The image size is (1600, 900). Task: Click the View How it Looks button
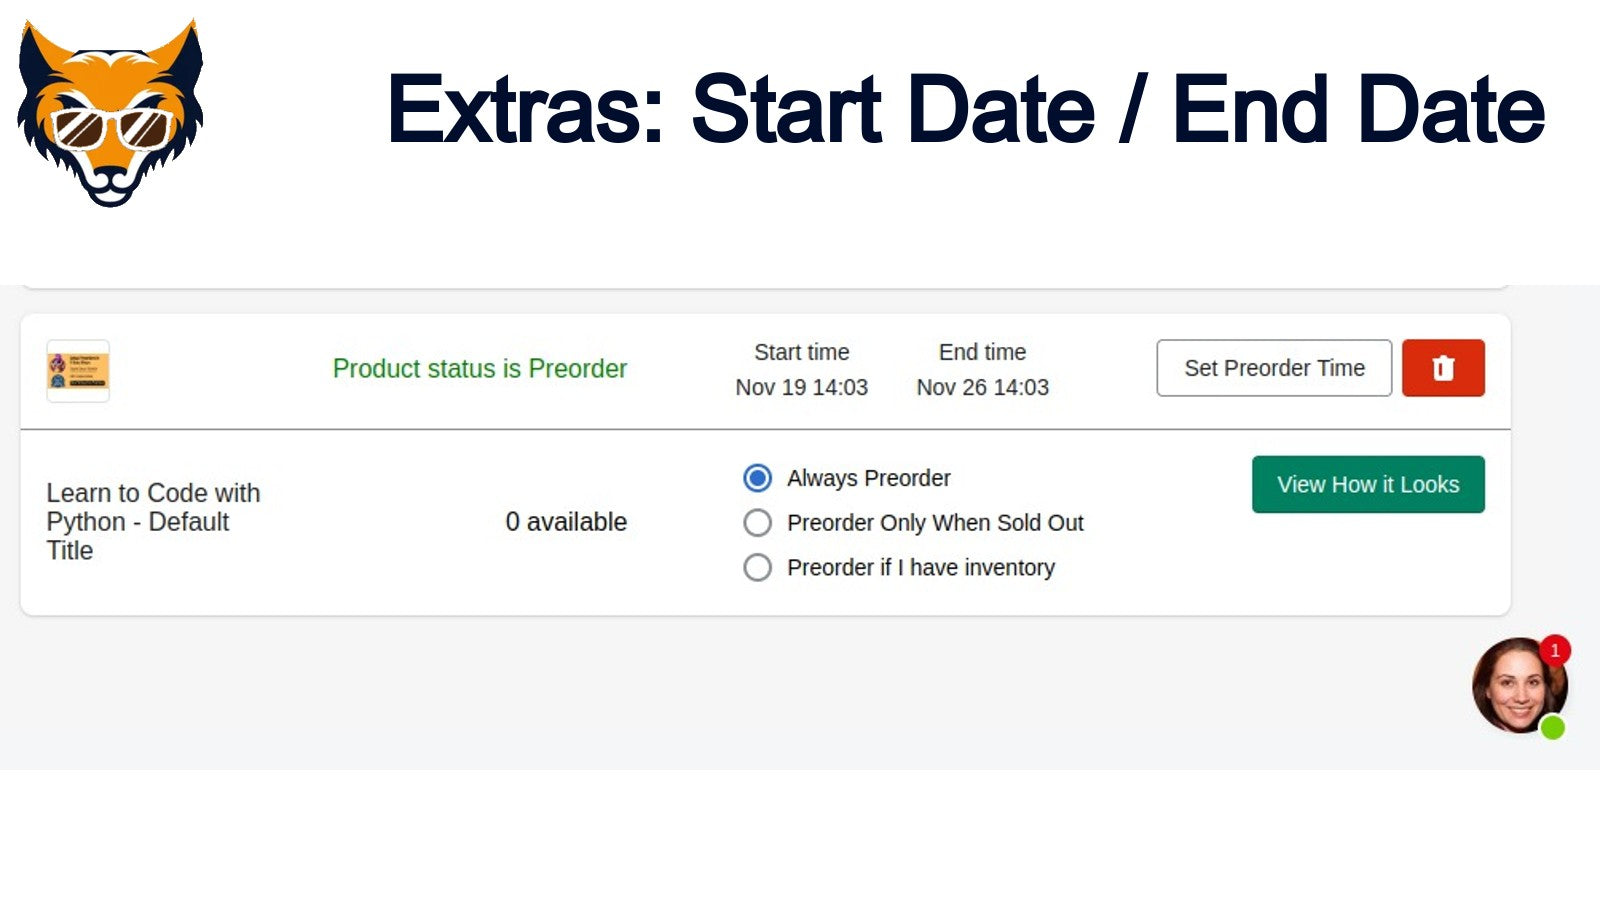tap(1368, 484)
